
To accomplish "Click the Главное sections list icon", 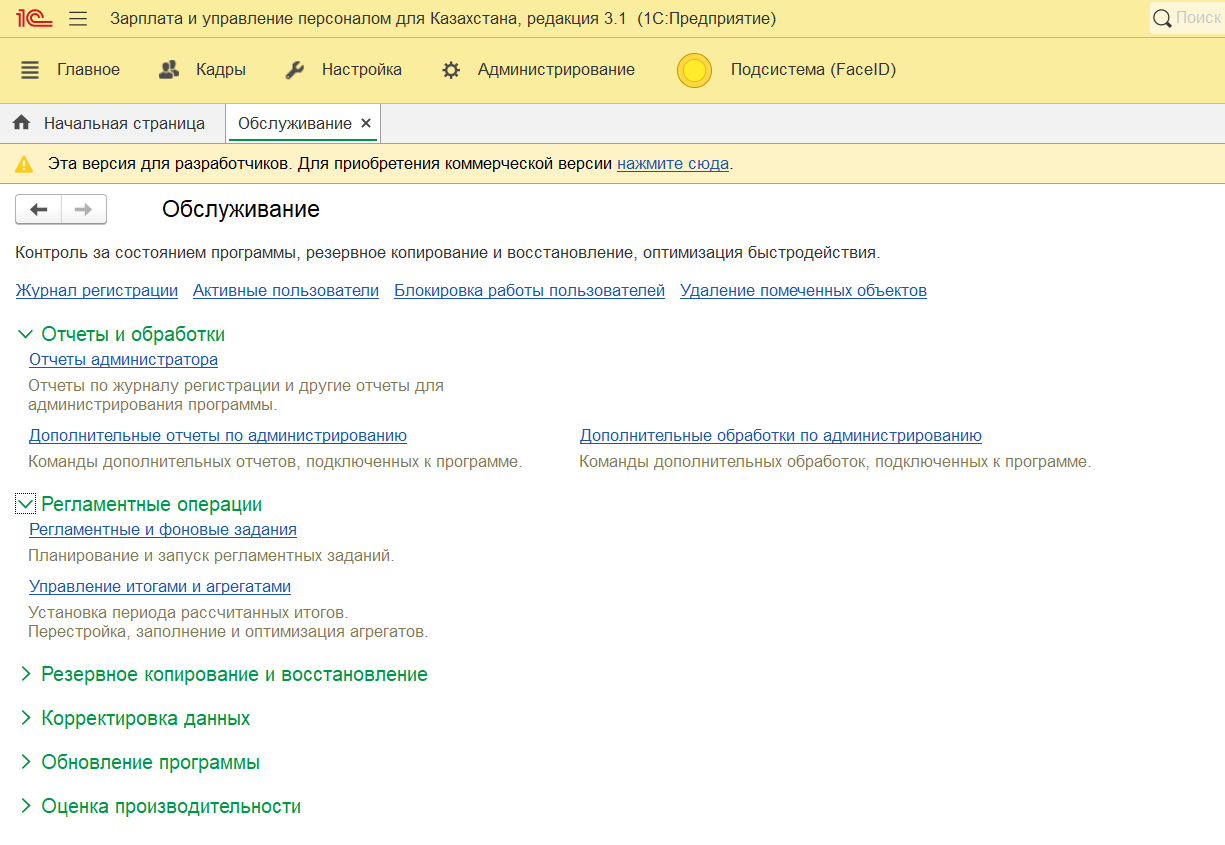I will [x=30, y=70].
